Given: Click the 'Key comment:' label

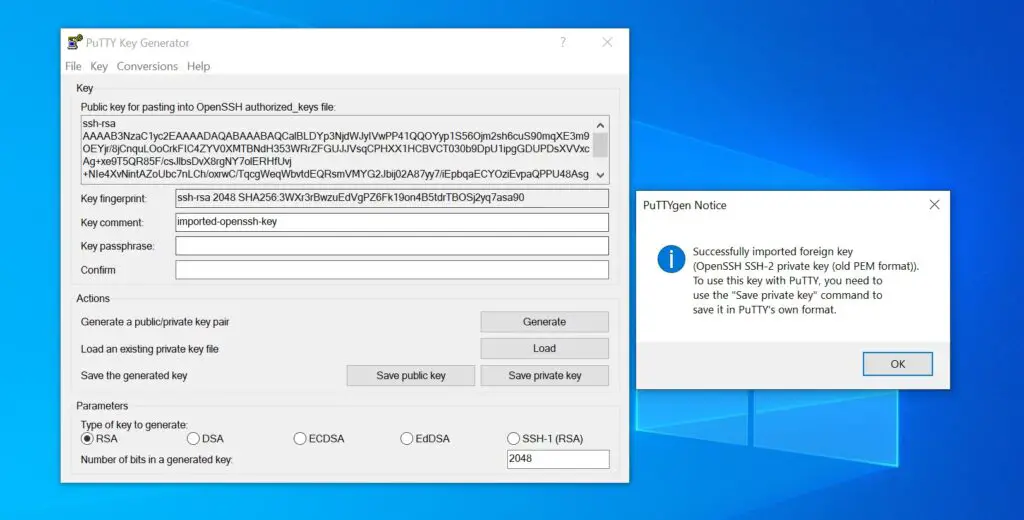Looking at the screenshot, I should 112,223.
